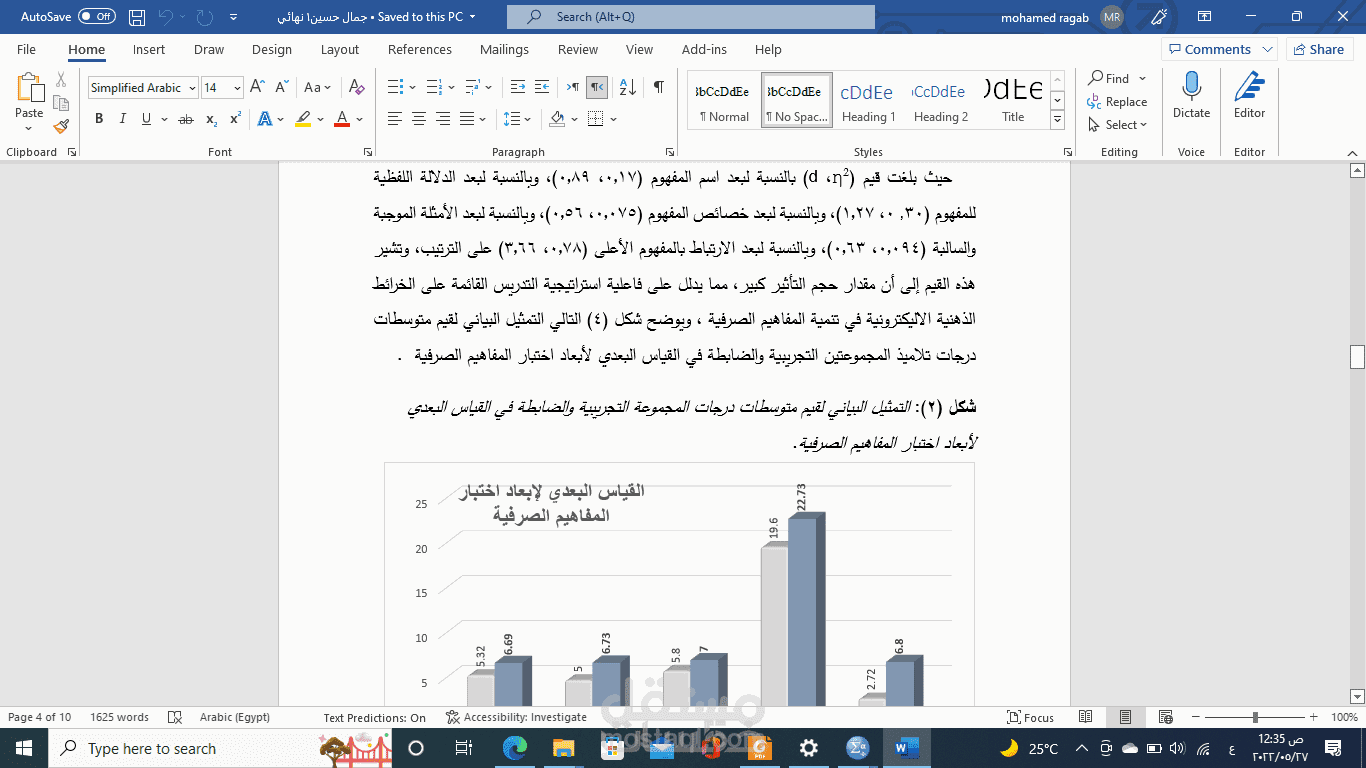Open the Numbering list dropdown
This screenshot has height=768, width=1366.
pyautogui.click(x=451, y=87)
